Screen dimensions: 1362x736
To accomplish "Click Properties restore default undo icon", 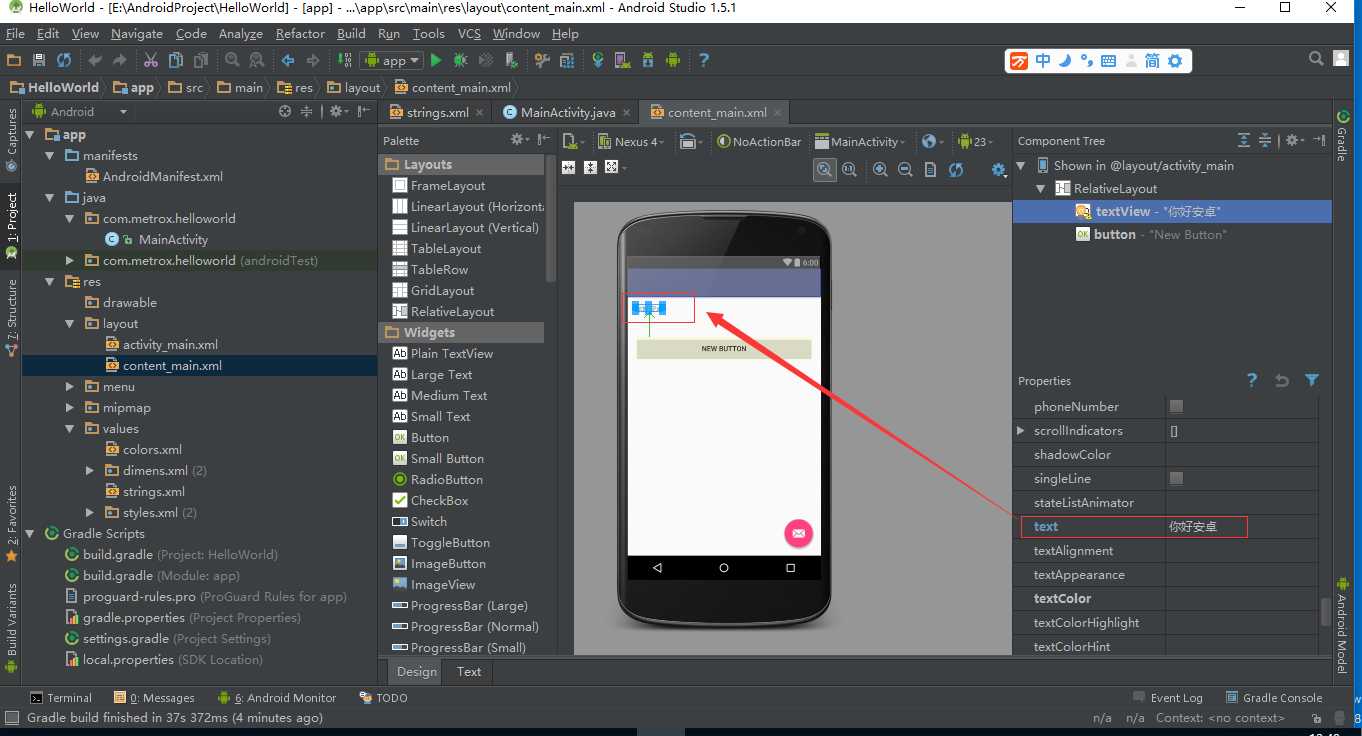I will [x=1282, y=380].
